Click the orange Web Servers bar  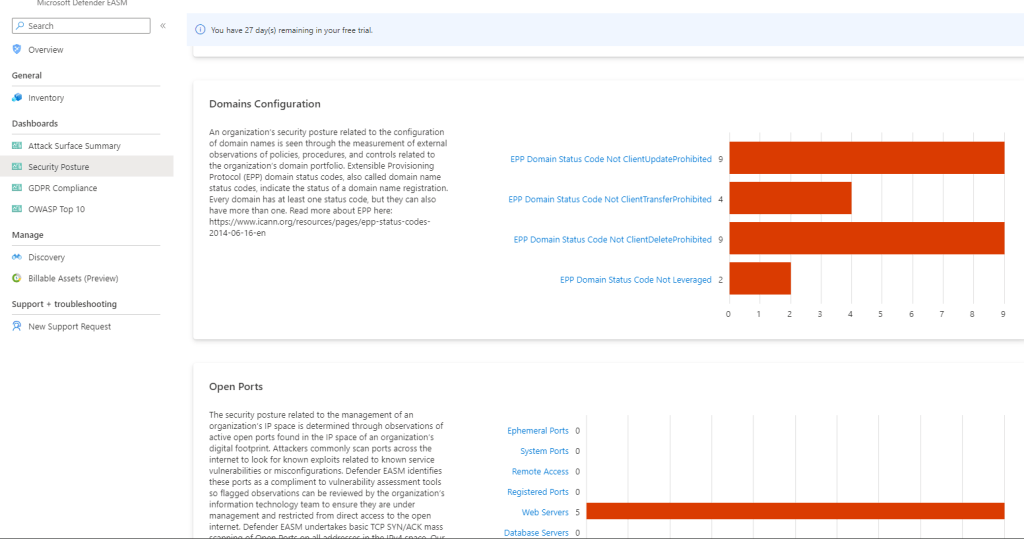tap(795, 512)
